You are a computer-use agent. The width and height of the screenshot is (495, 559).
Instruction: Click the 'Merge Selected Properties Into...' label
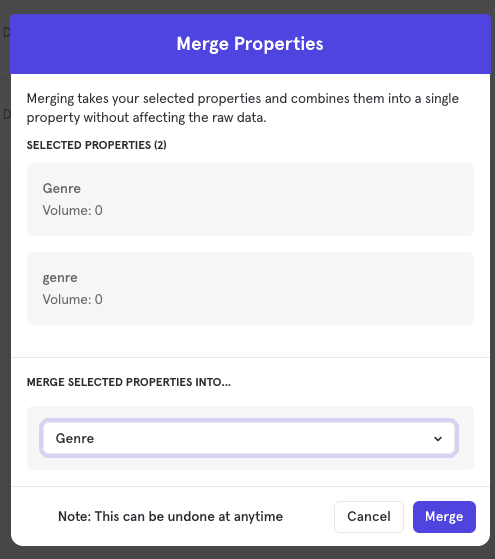[x=129, y=382]
